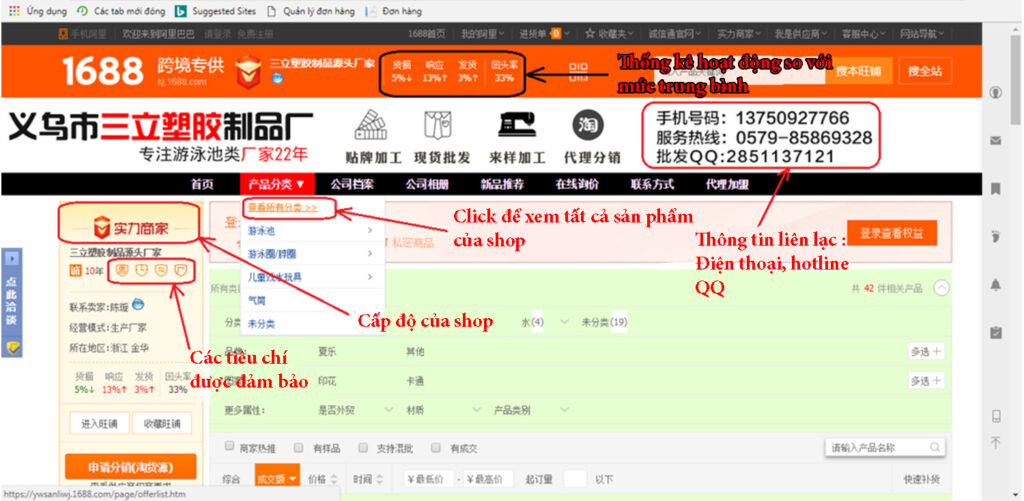Click the blue Wangwang chat icon beside 联系卖家

[x=137, y=304]
